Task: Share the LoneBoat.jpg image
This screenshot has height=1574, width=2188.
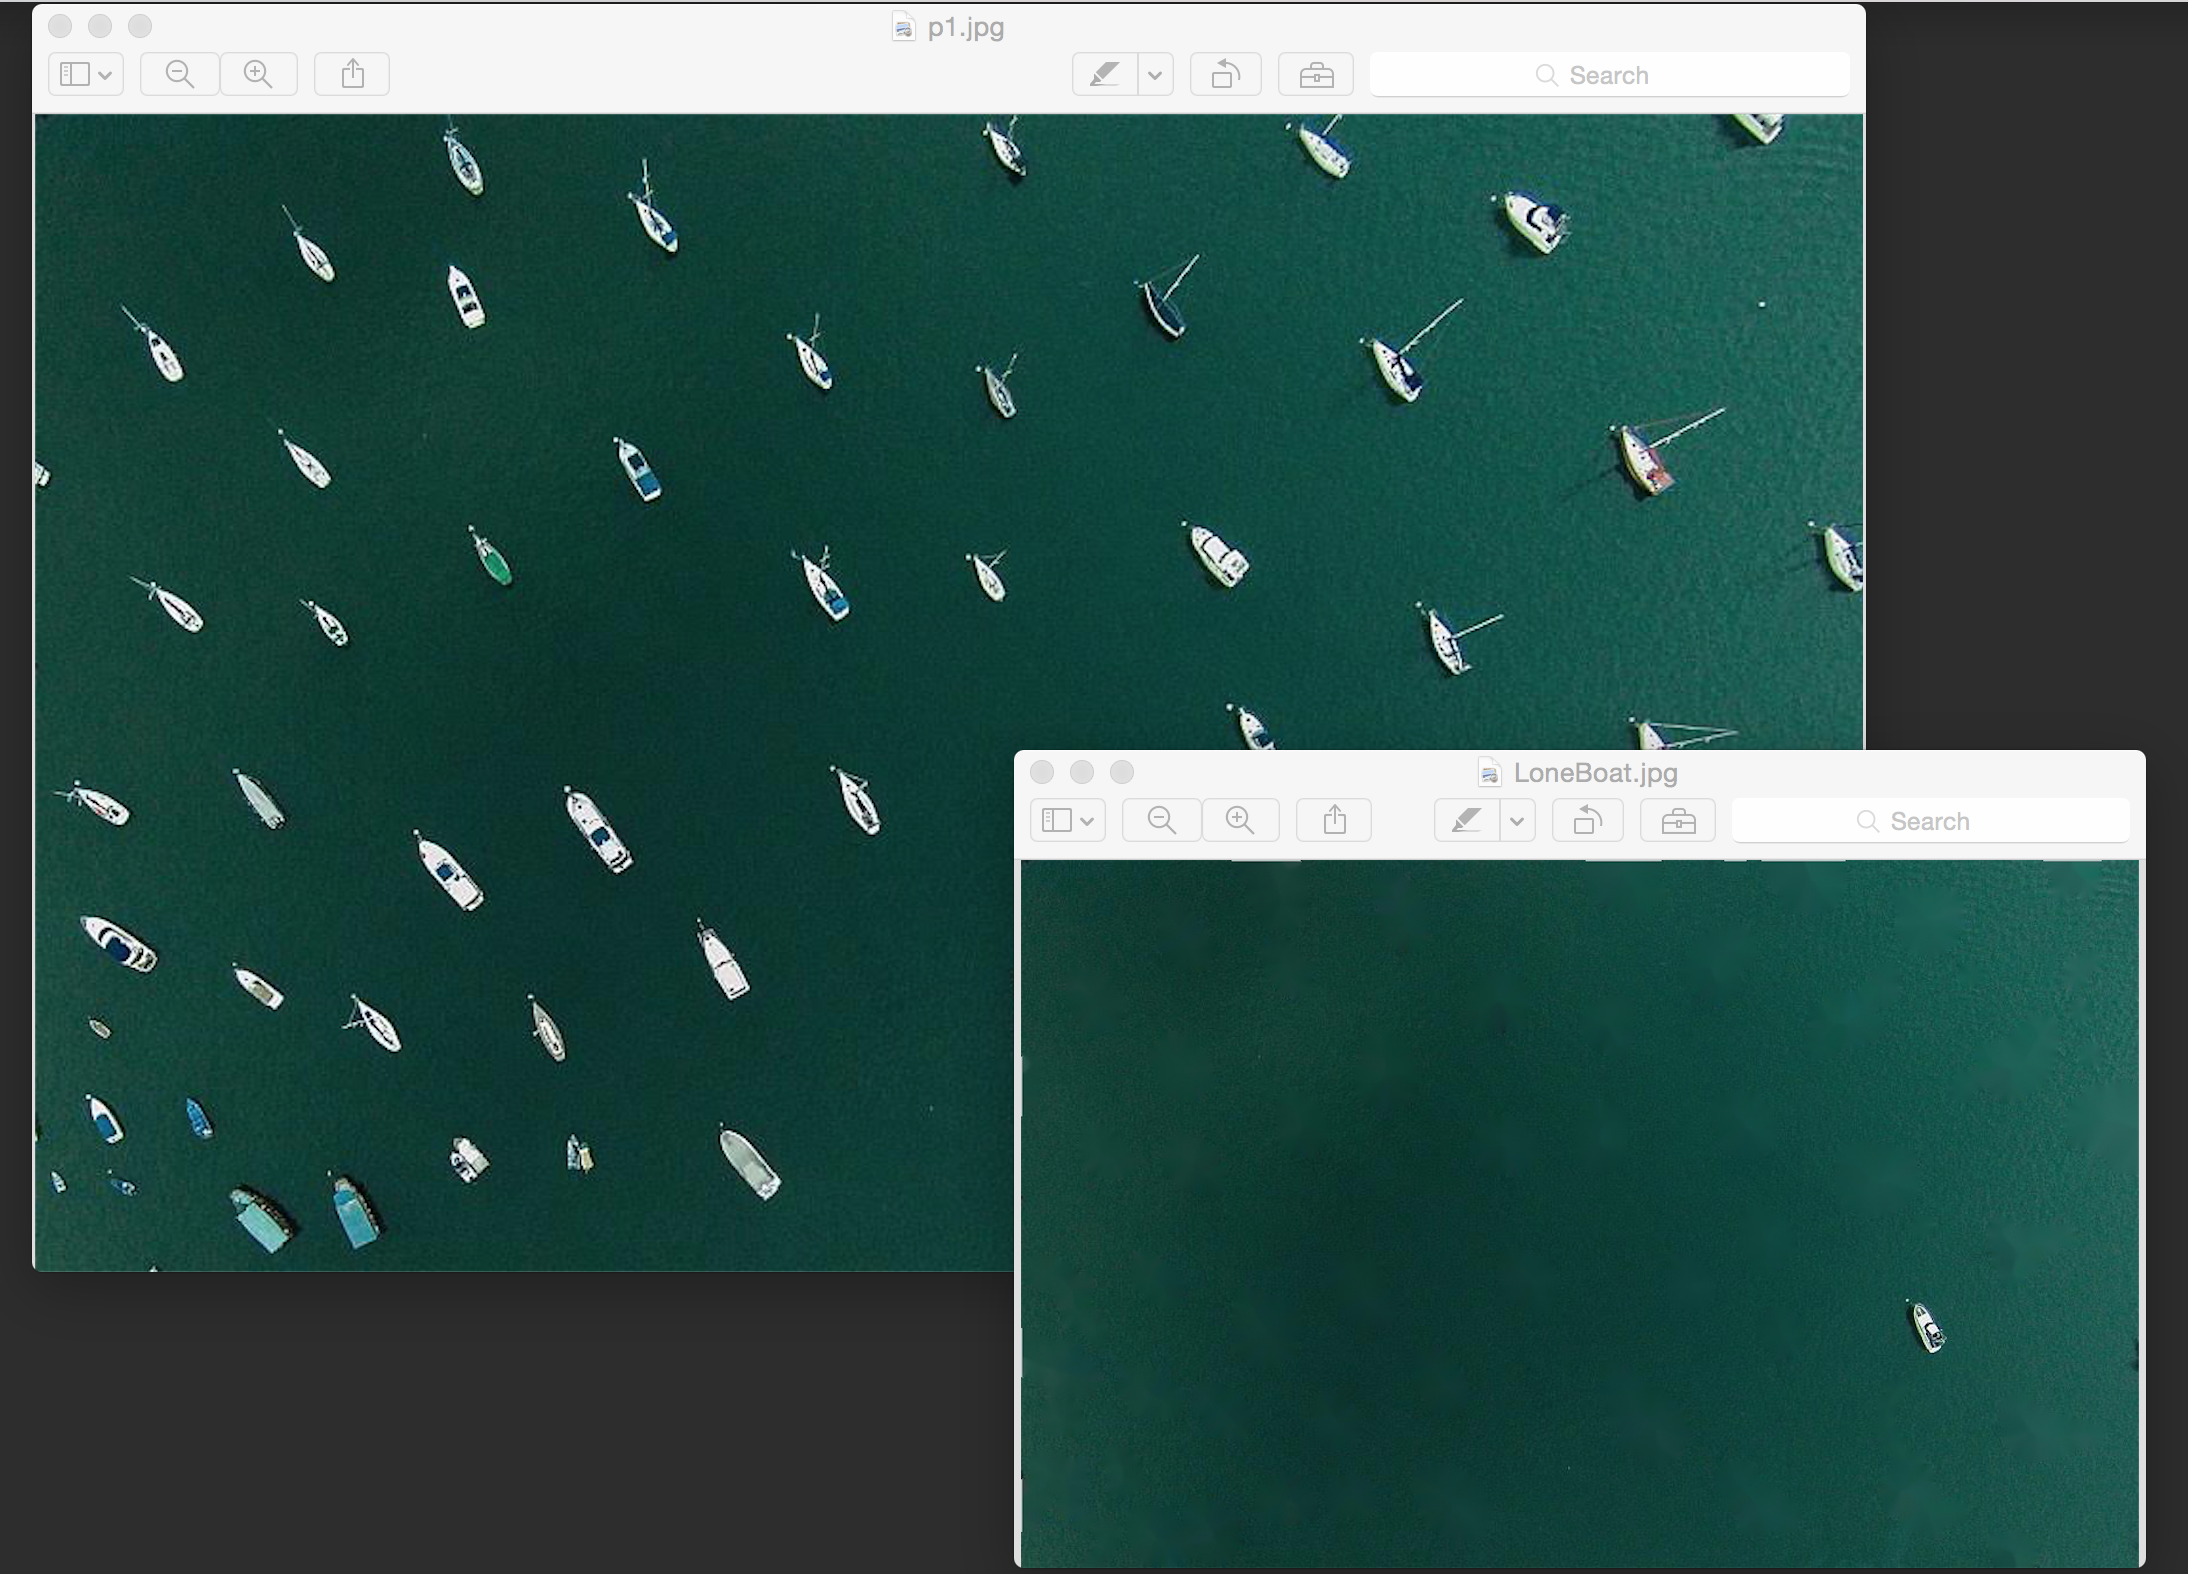Action: (1334, 820)
